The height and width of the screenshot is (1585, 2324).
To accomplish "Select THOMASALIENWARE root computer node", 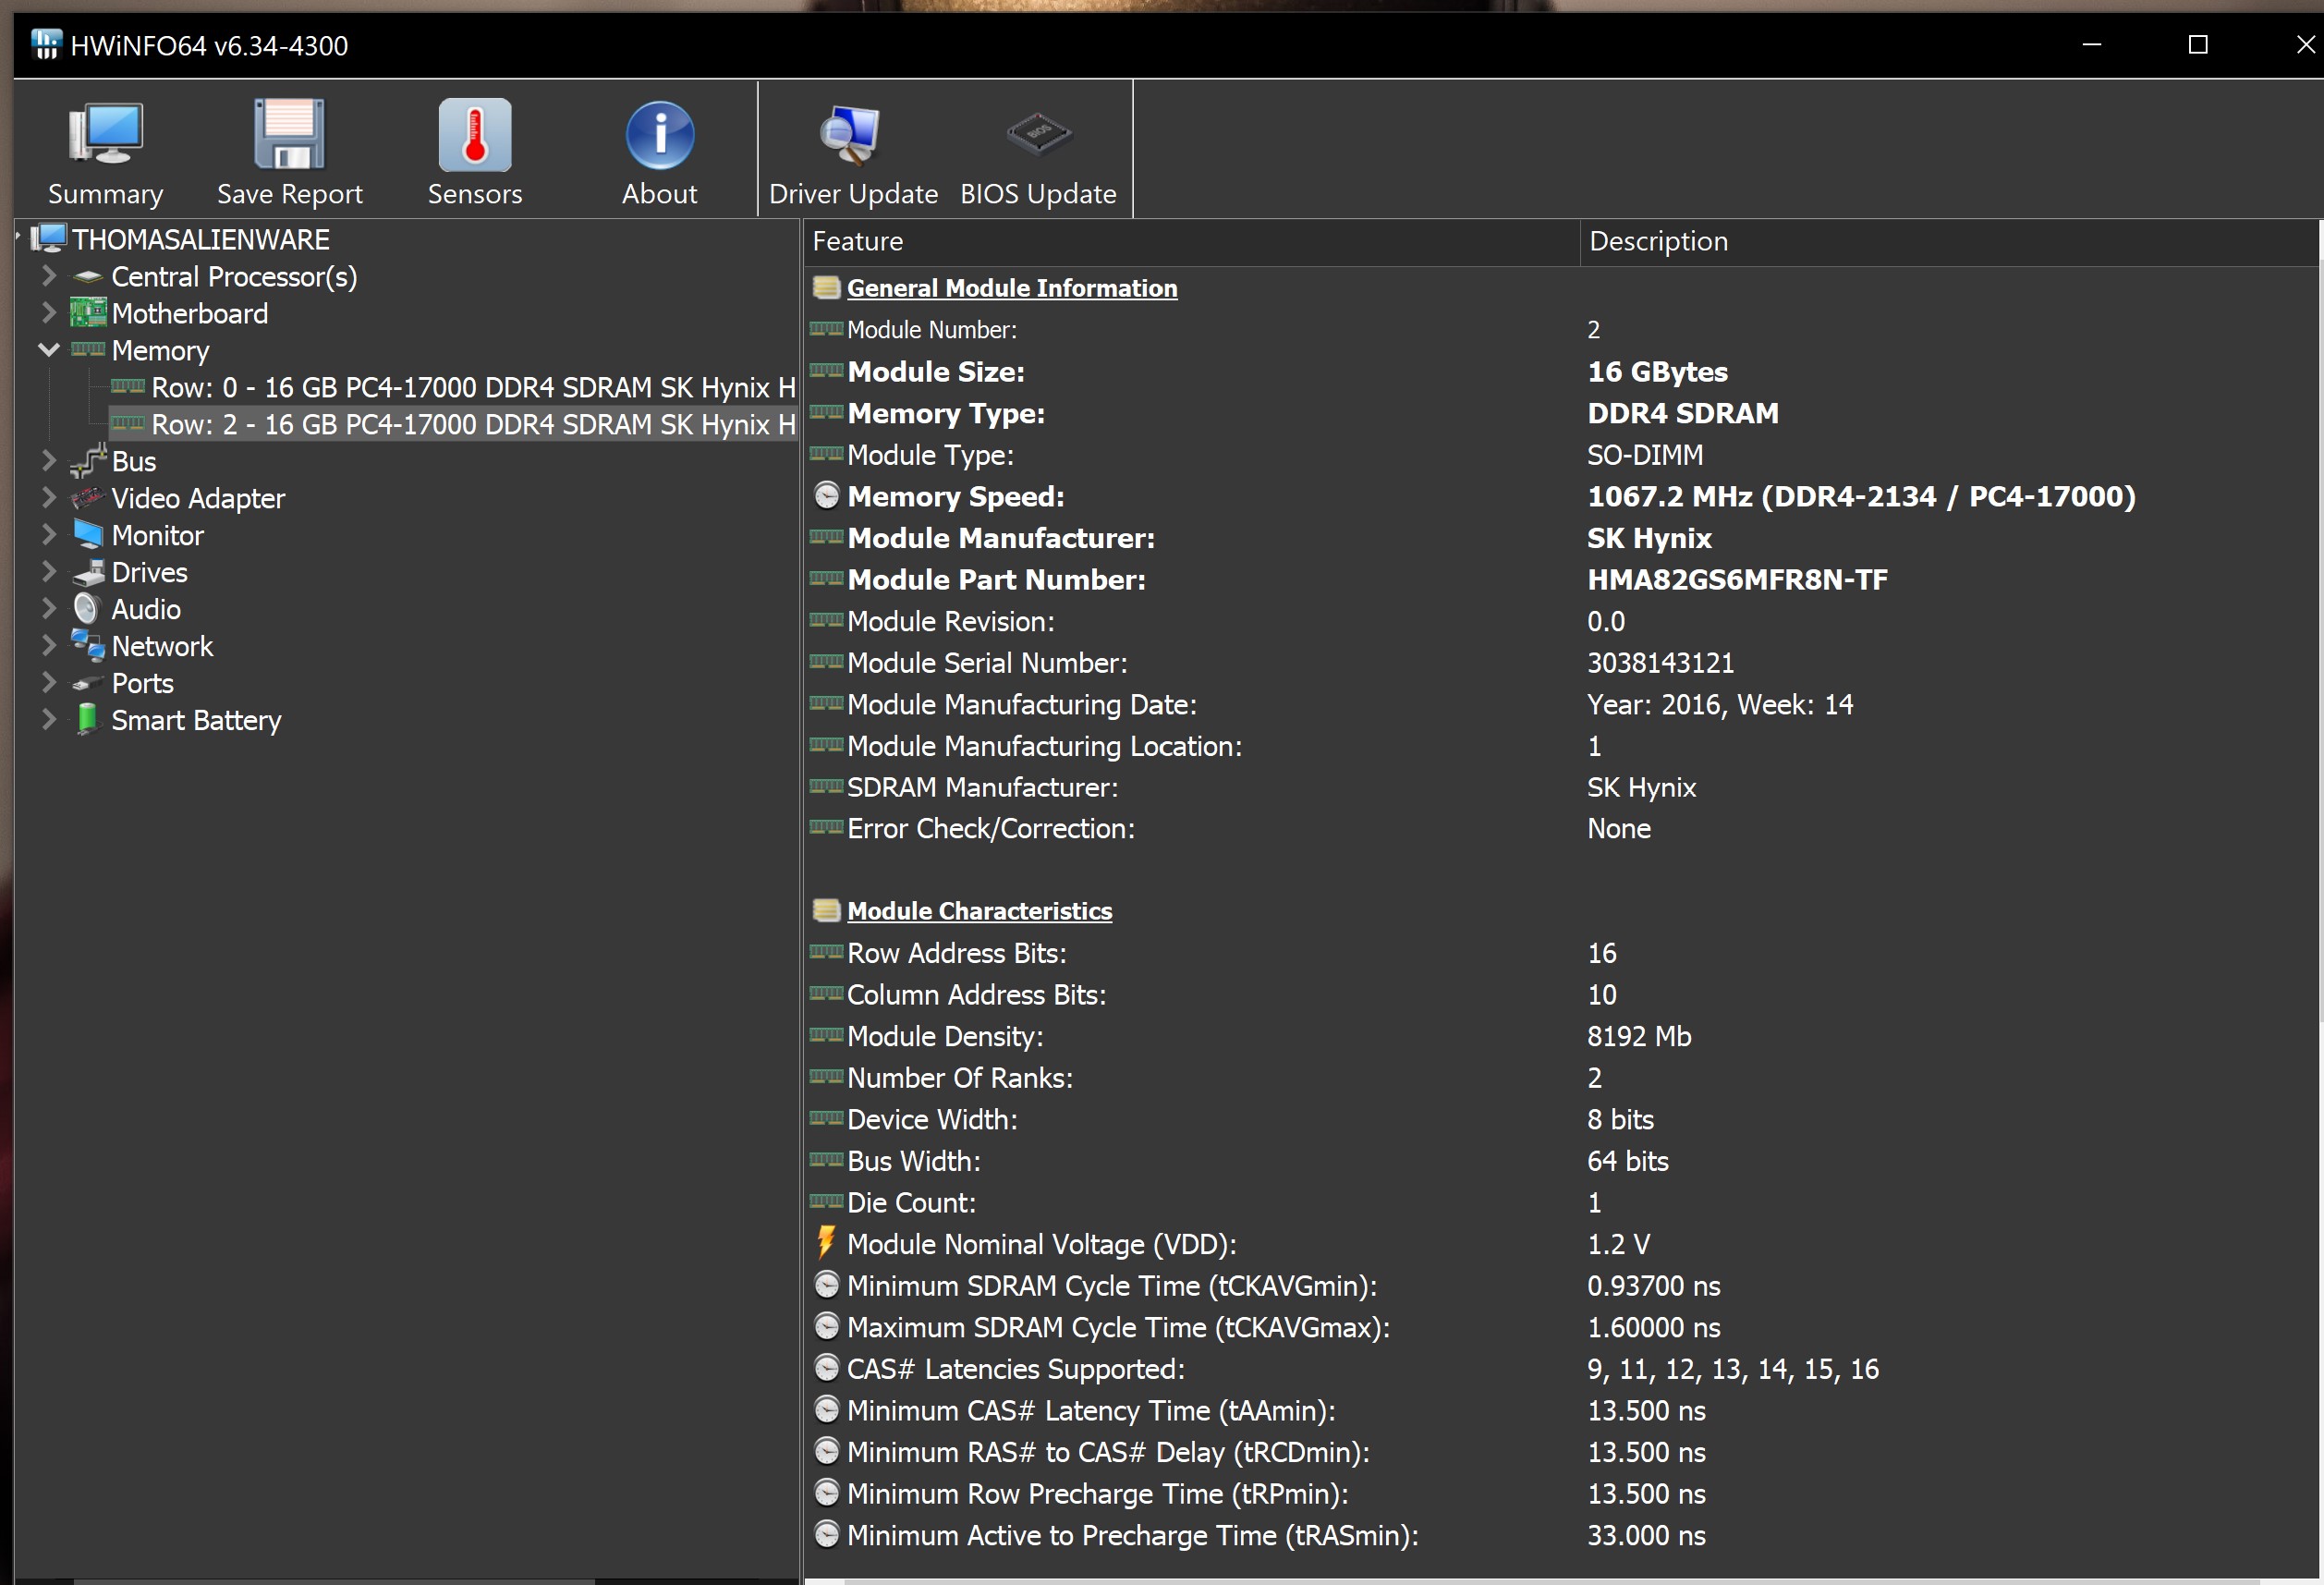I will pos(200,239).
